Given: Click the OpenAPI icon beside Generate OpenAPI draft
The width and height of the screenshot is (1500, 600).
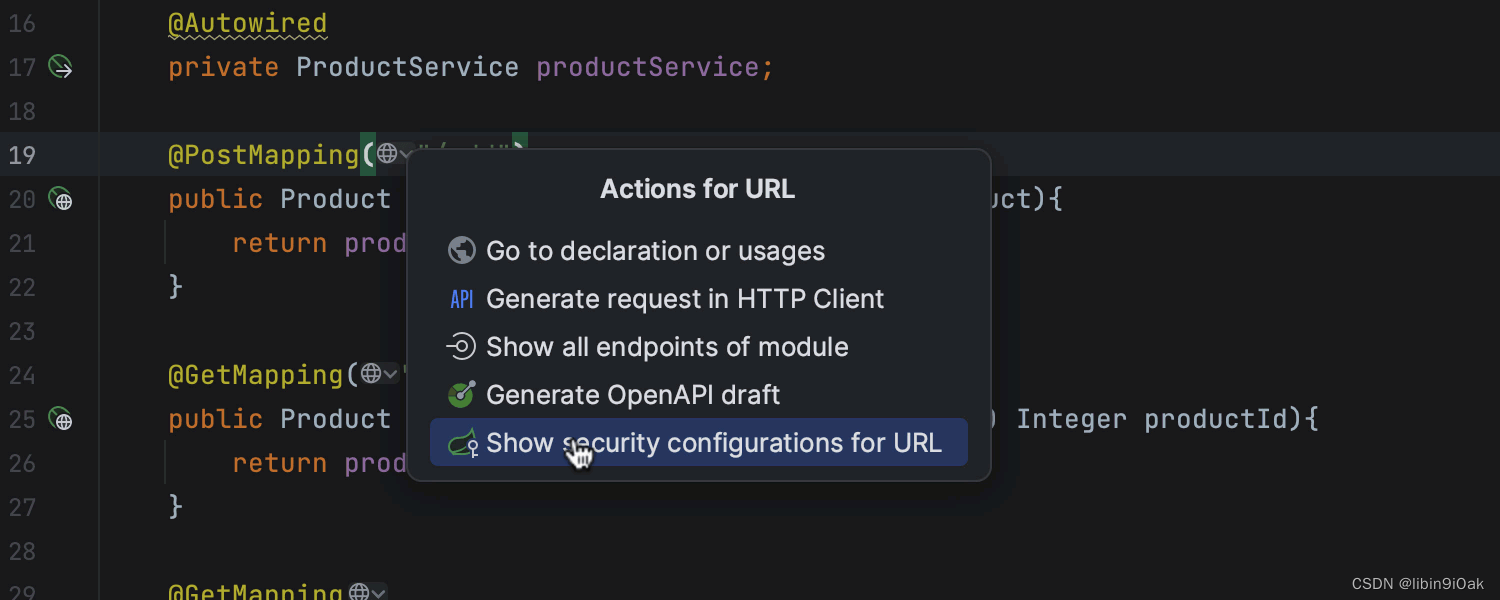Looking at the screenshot, I should (x=461, y=395).
